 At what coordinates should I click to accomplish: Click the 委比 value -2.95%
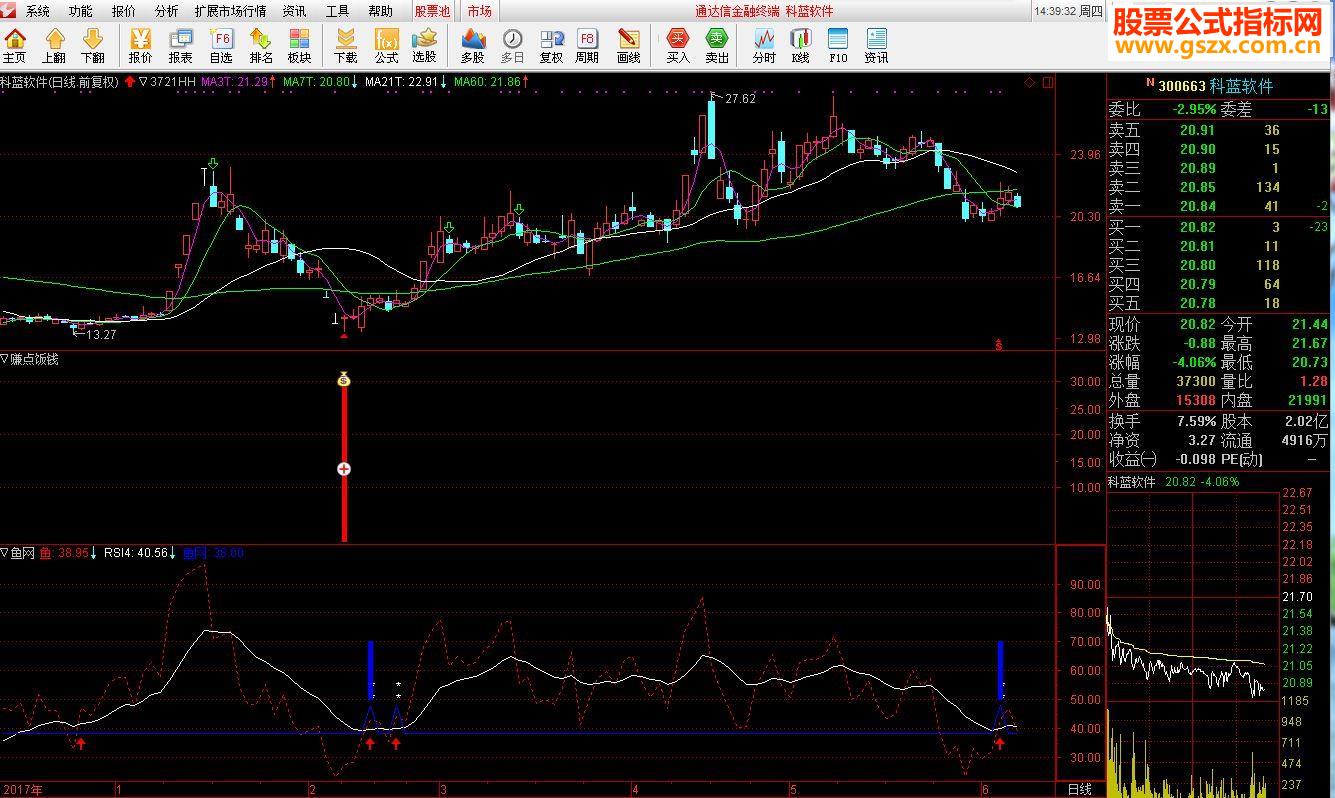pos(1194,109)
